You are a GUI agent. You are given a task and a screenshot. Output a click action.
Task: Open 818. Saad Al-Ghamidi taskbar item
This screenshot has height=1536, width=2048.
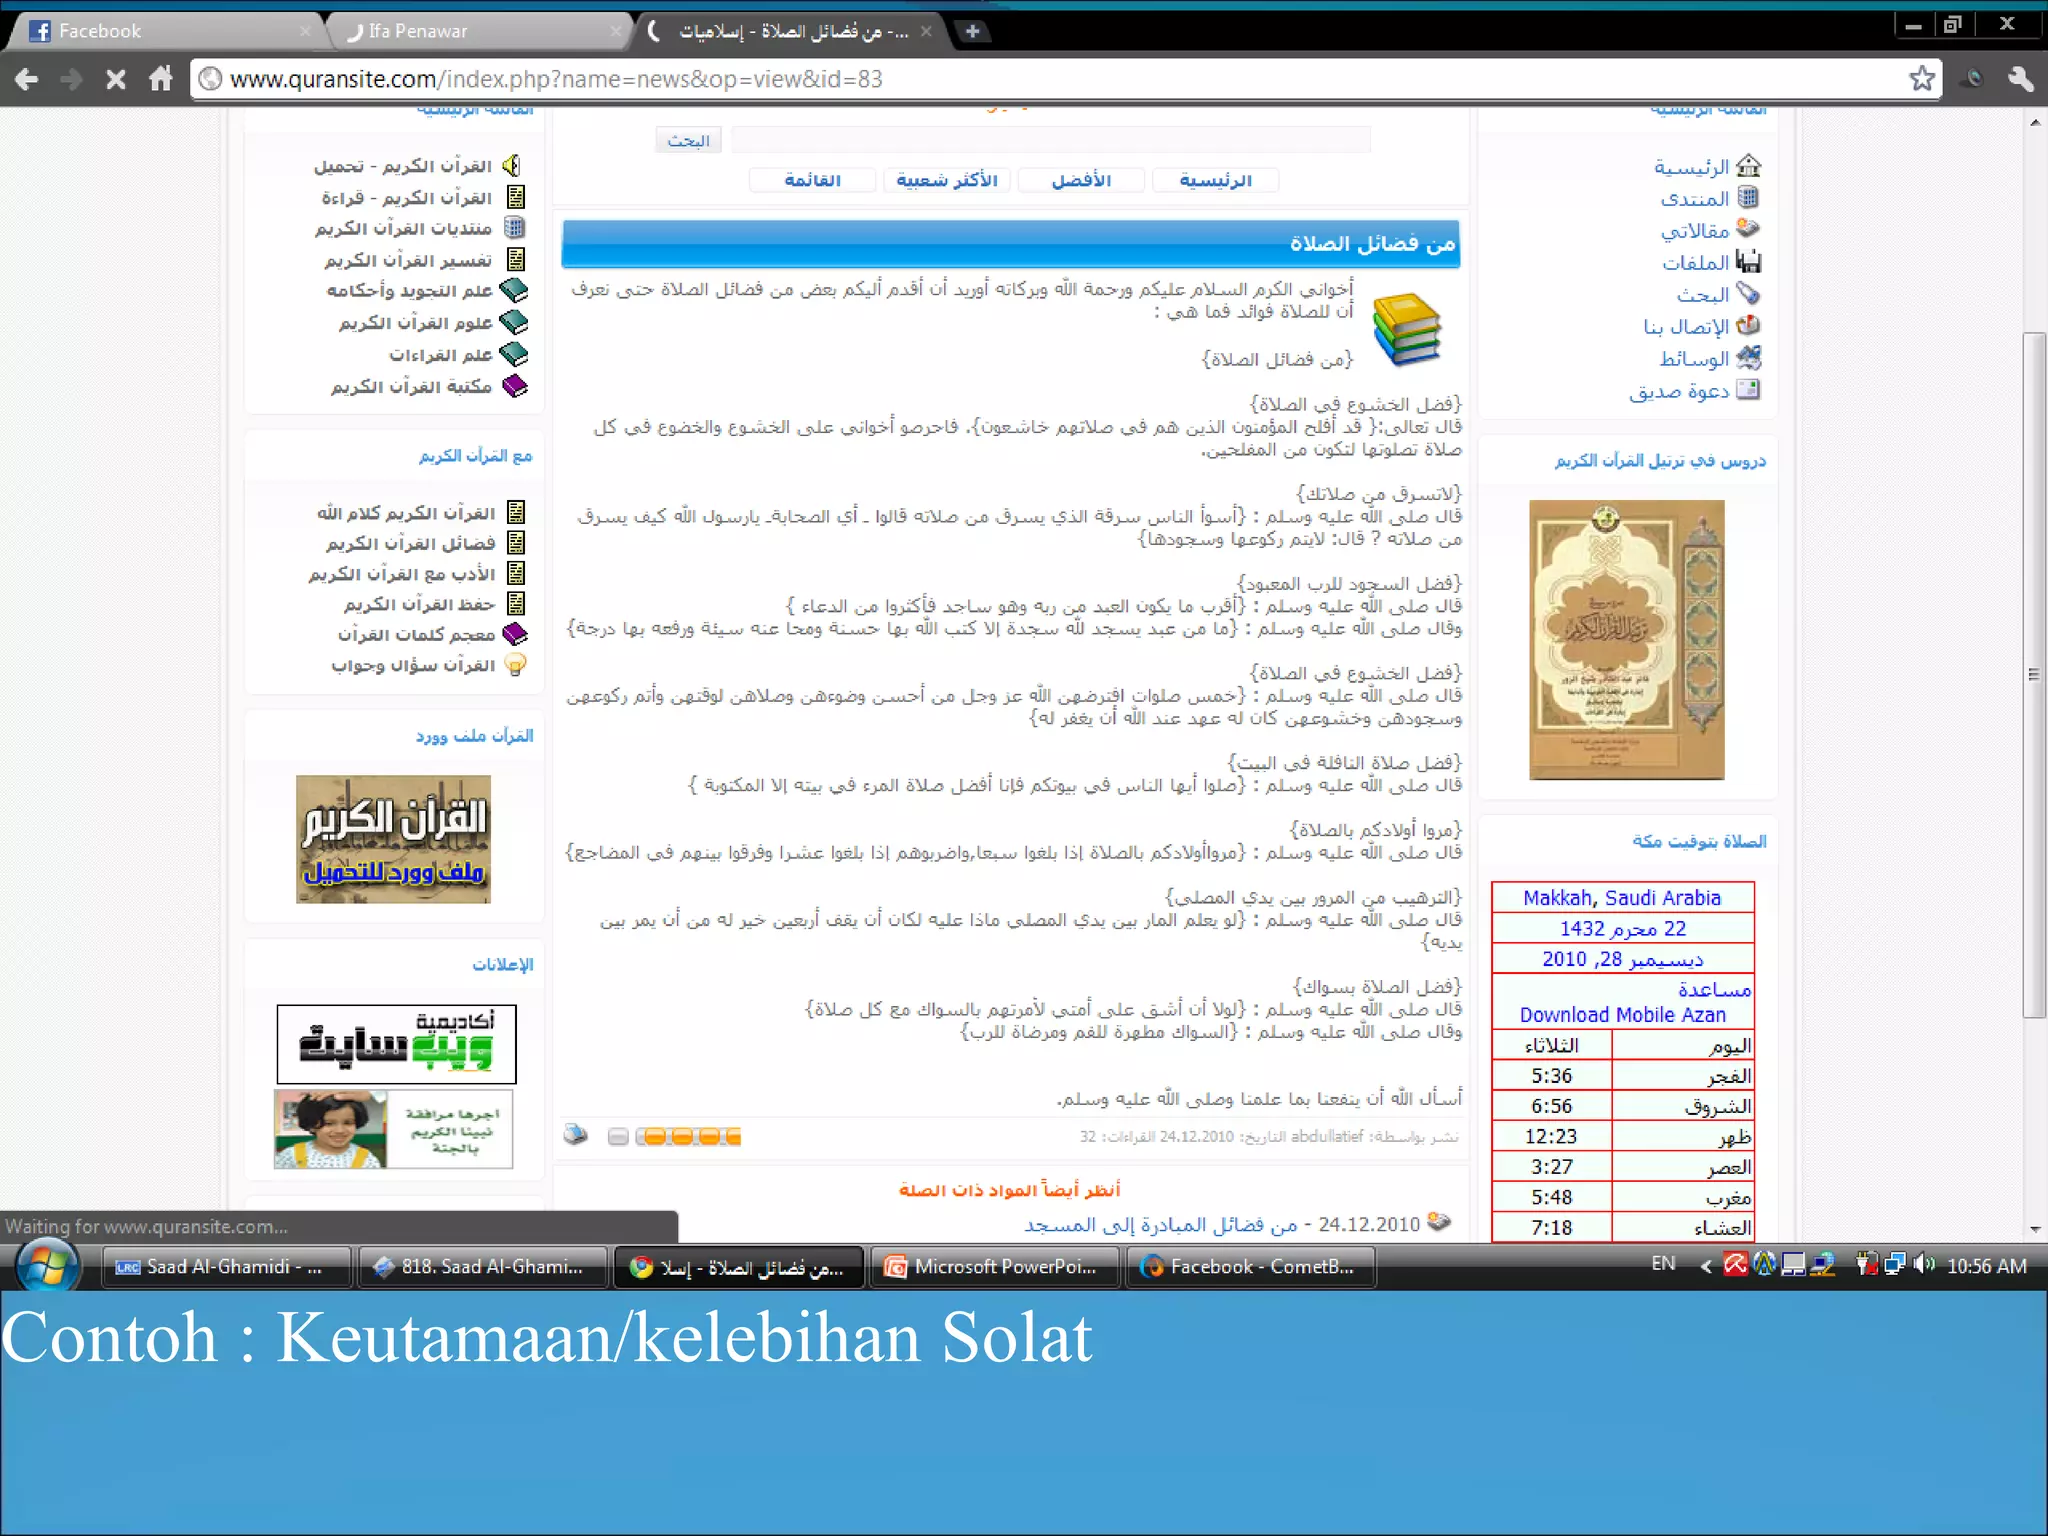(482, 1266)
